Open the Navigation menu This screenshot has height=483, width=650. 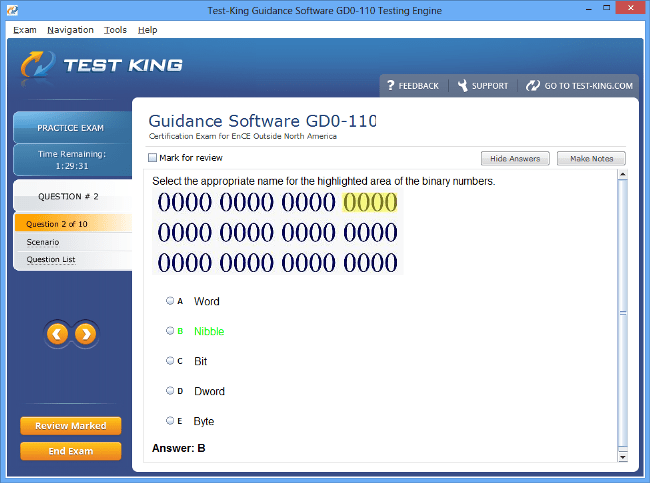point(70,30)
